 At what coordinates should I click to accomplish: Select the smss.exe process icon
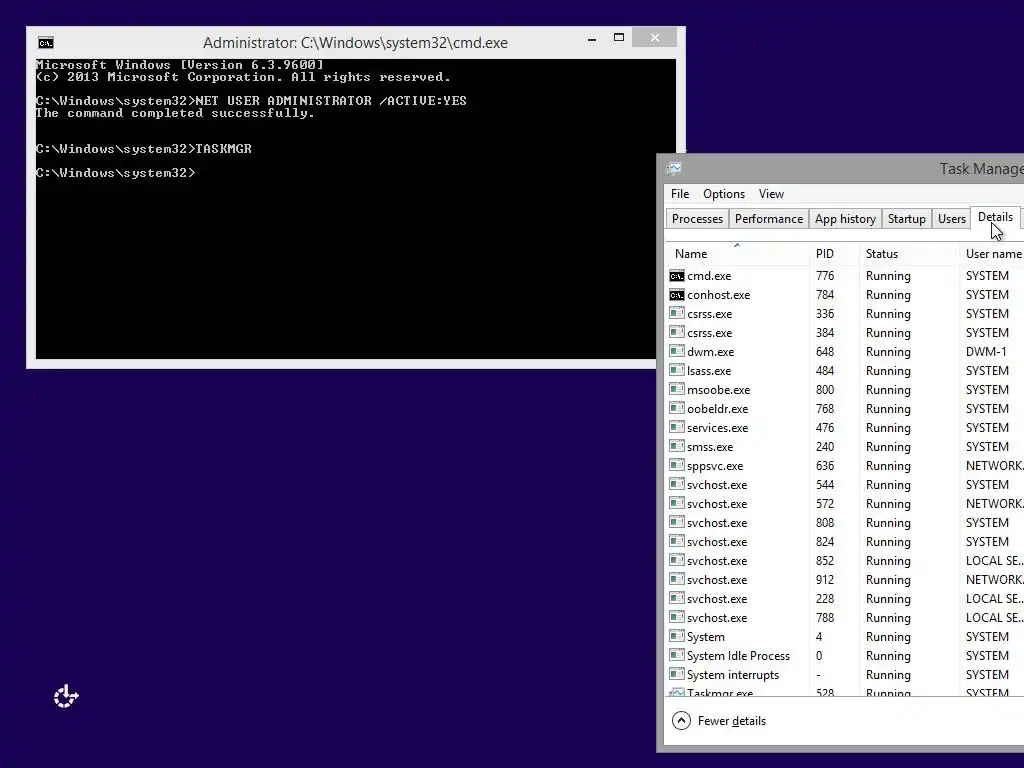coord(677,446)
